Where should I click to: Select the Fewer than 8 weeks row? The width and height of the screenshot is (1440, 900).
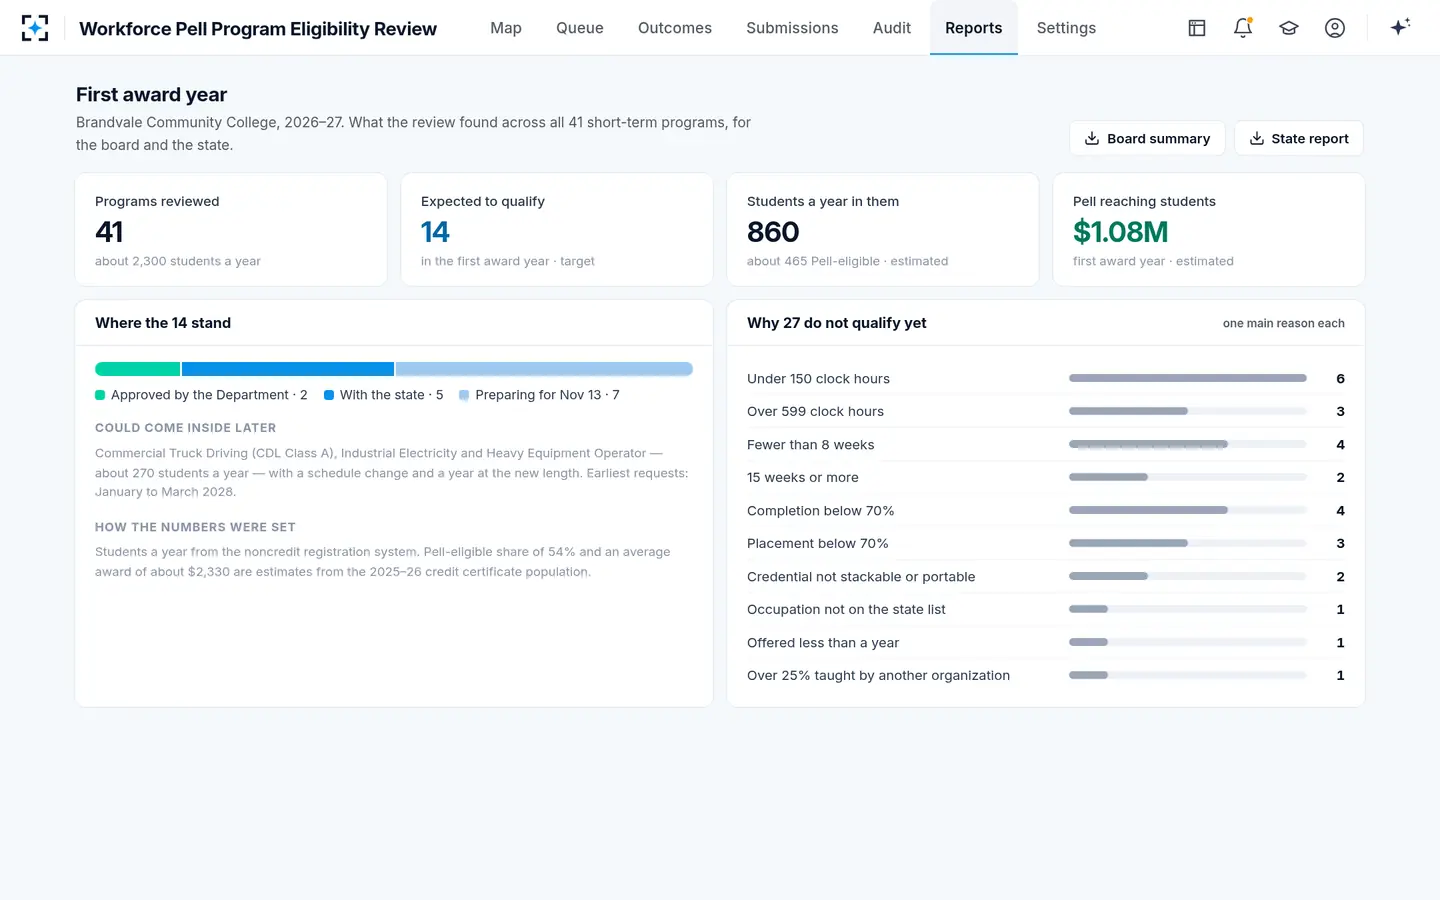pyautogui.click(x=1046, y=444)
